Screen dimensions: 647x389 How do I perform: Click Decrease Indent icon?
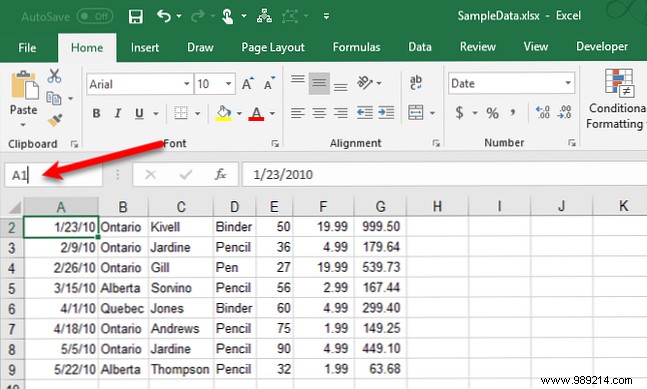364,113
